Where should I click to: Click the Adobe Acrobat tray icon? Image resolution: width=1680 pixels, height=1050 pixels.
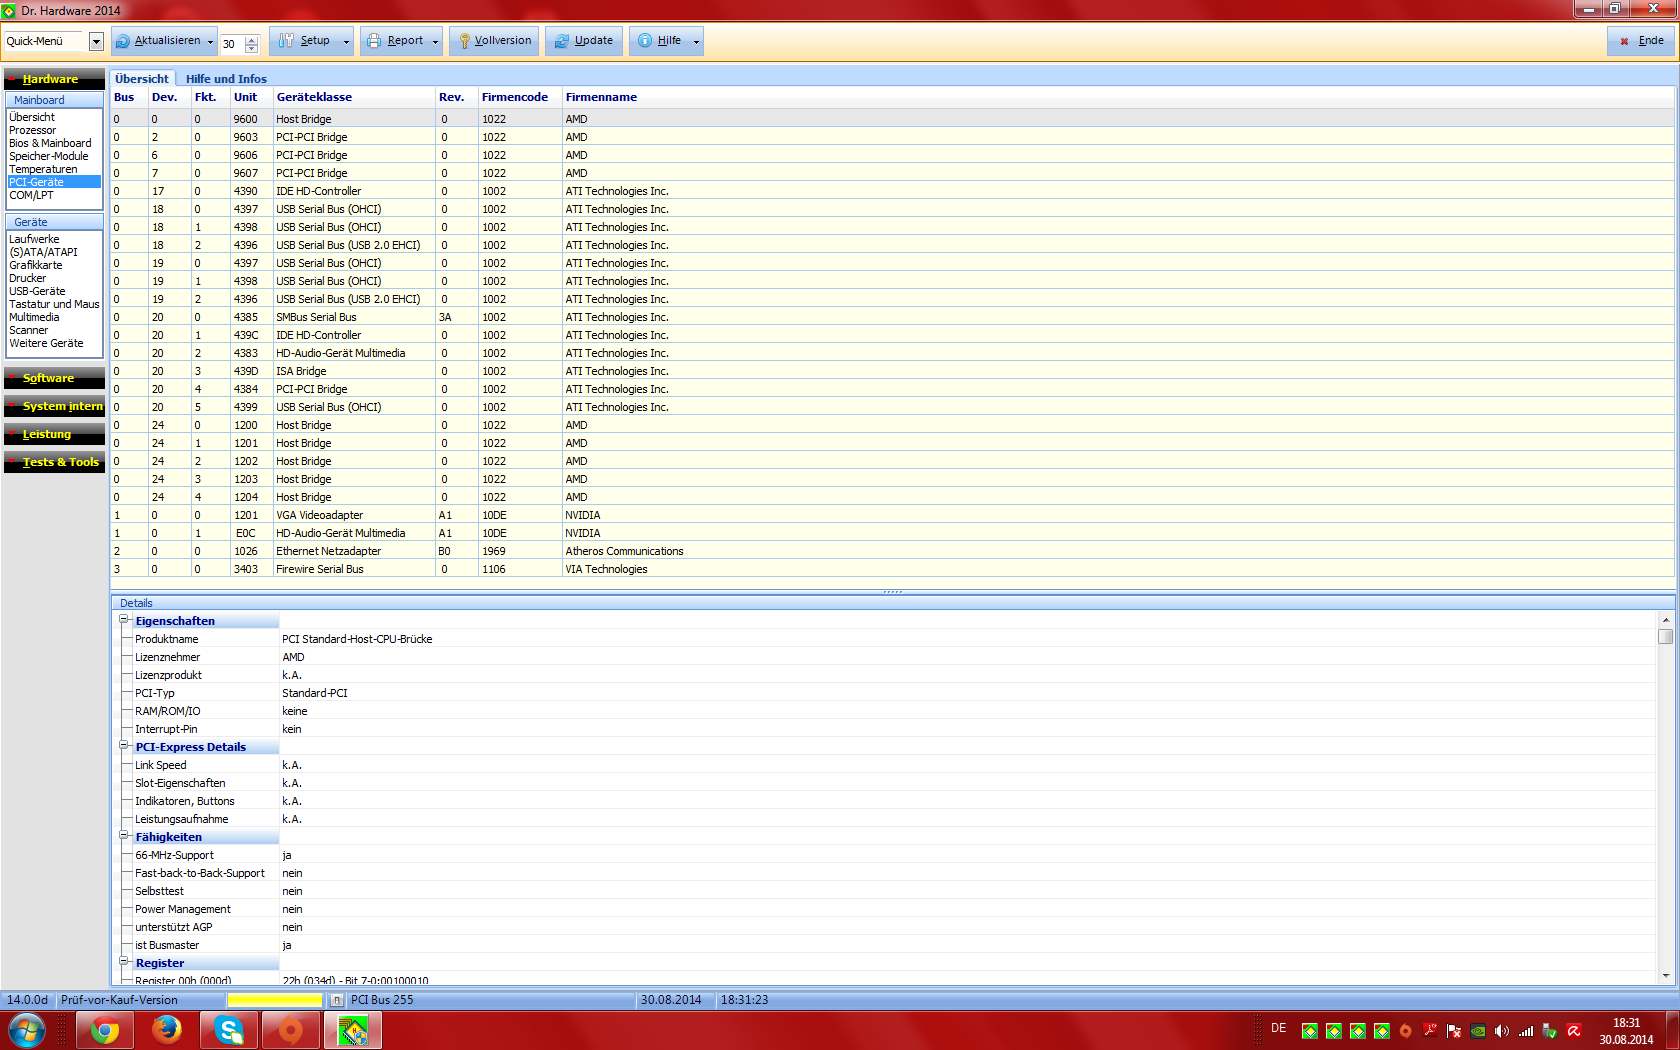(x=1430, y=1031)
